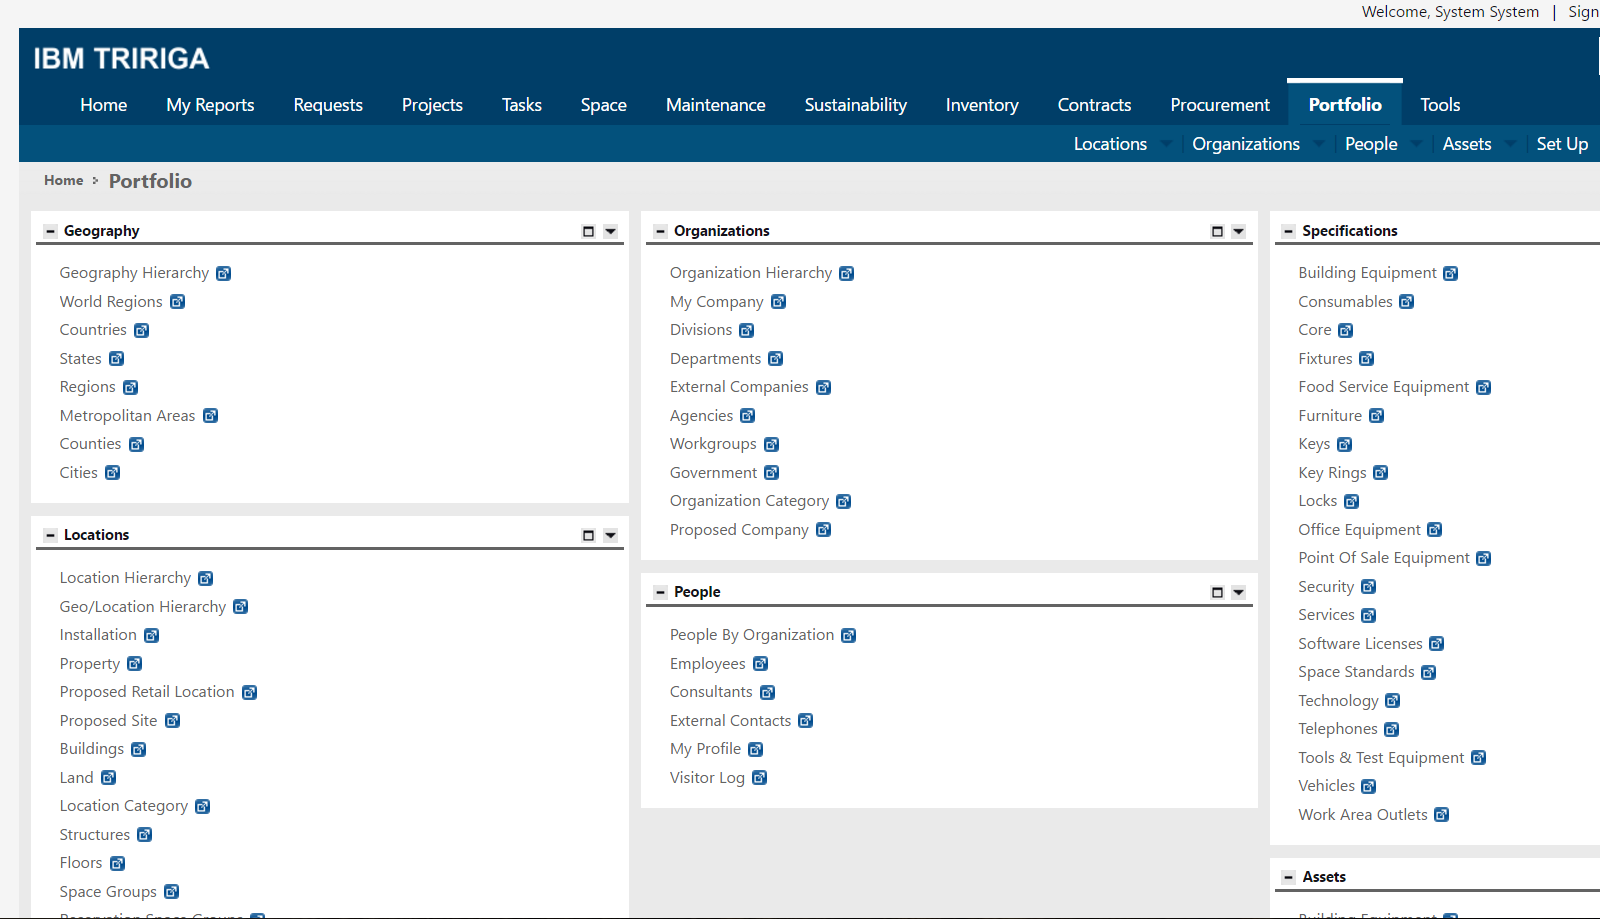This screenshot has height=919, width=1600.
Task: Open Tools & Test Equipment popup icon
Action: pyautogui.click(x=1478, y=758)
